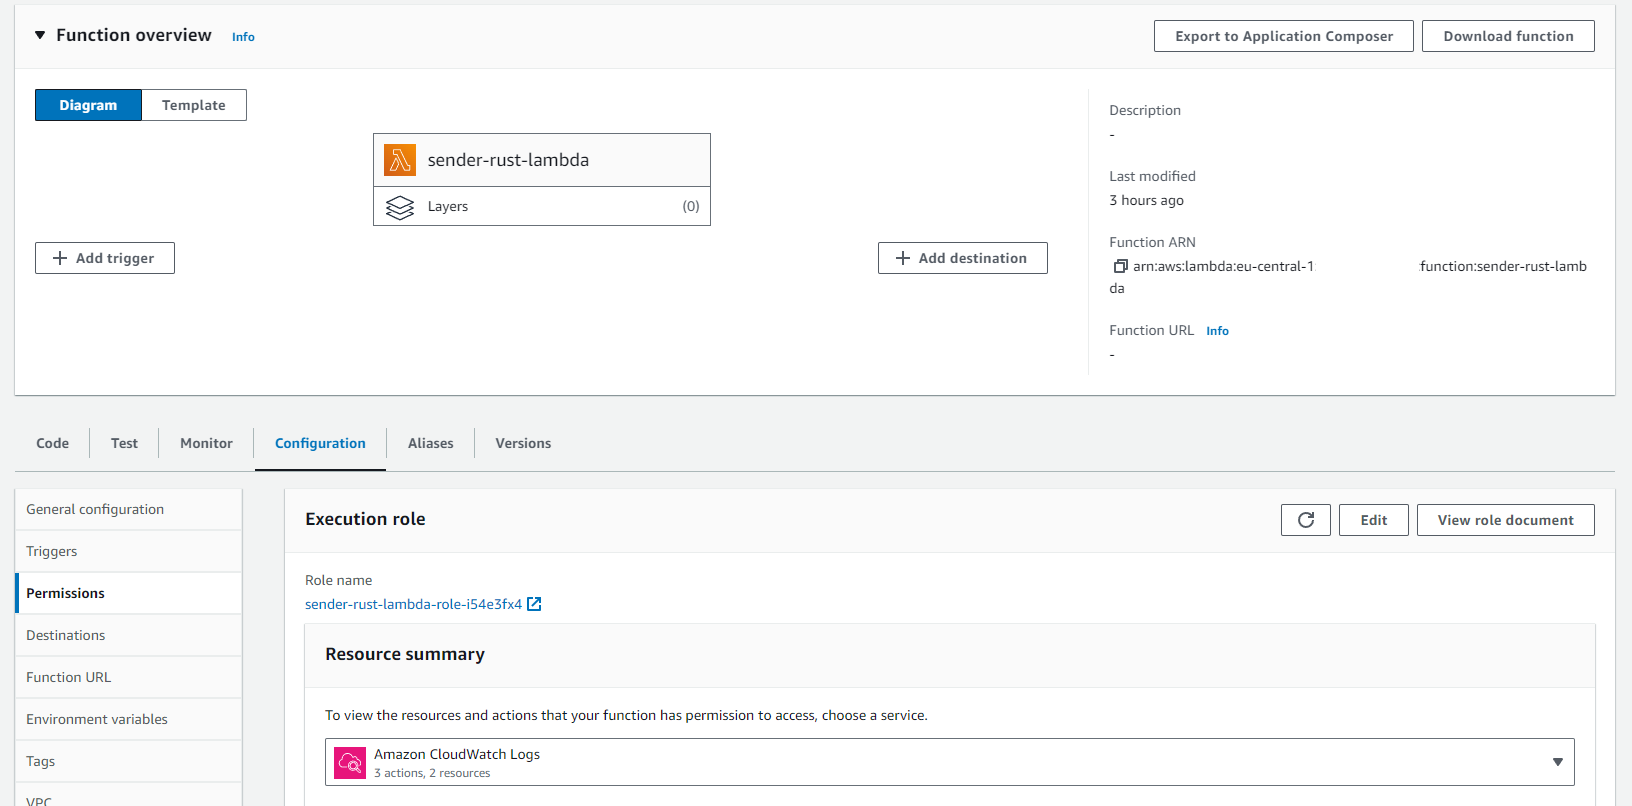The width and height of the screenshot is (1632, 806).
Task: Click the Role name label
Action: coord(338,580)
